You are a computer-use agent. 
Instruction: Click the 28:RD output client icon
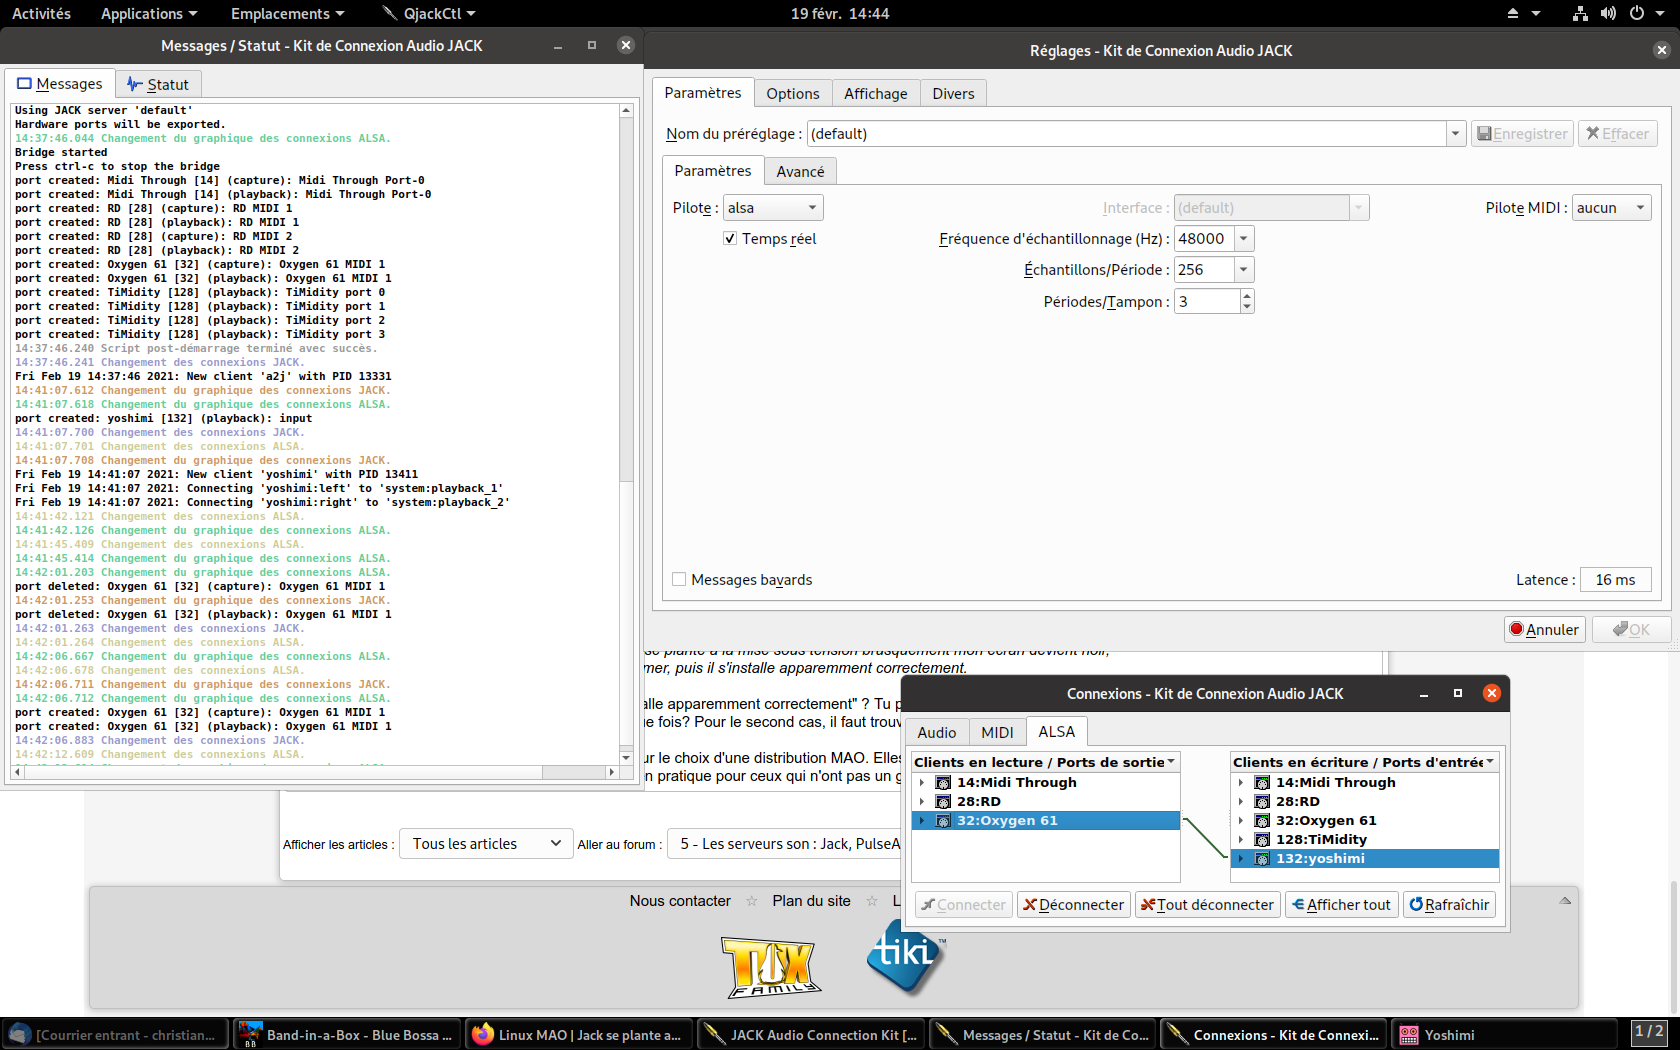[943, 802]
